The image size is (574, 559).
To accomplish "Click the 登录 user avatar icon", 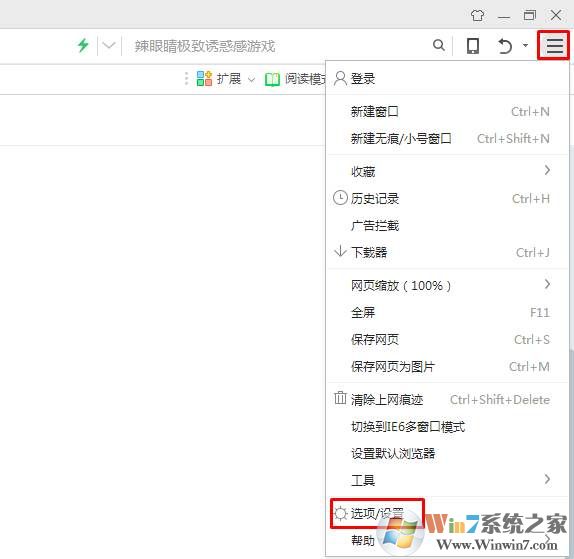I will click(x=340, y=78).
